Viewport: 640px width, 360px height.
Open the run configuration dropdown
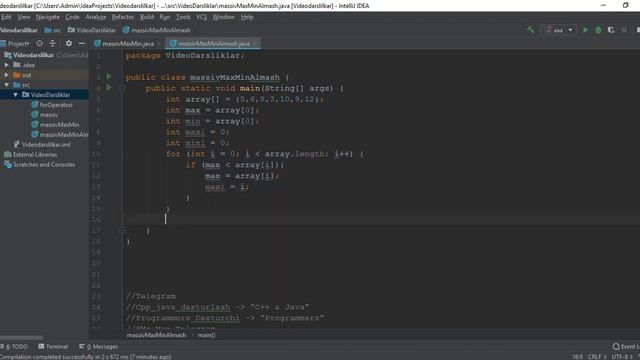[558, 30]
